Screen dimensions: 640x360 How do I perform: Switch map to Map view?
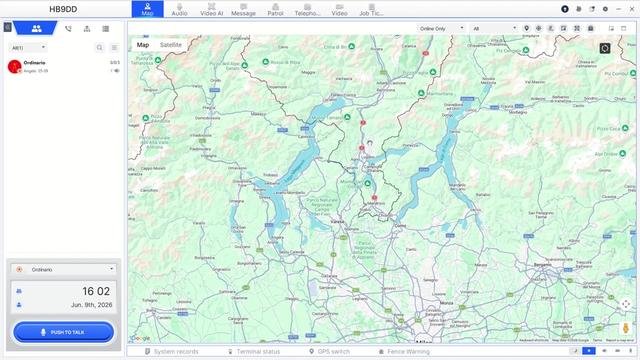pos(143,45)
